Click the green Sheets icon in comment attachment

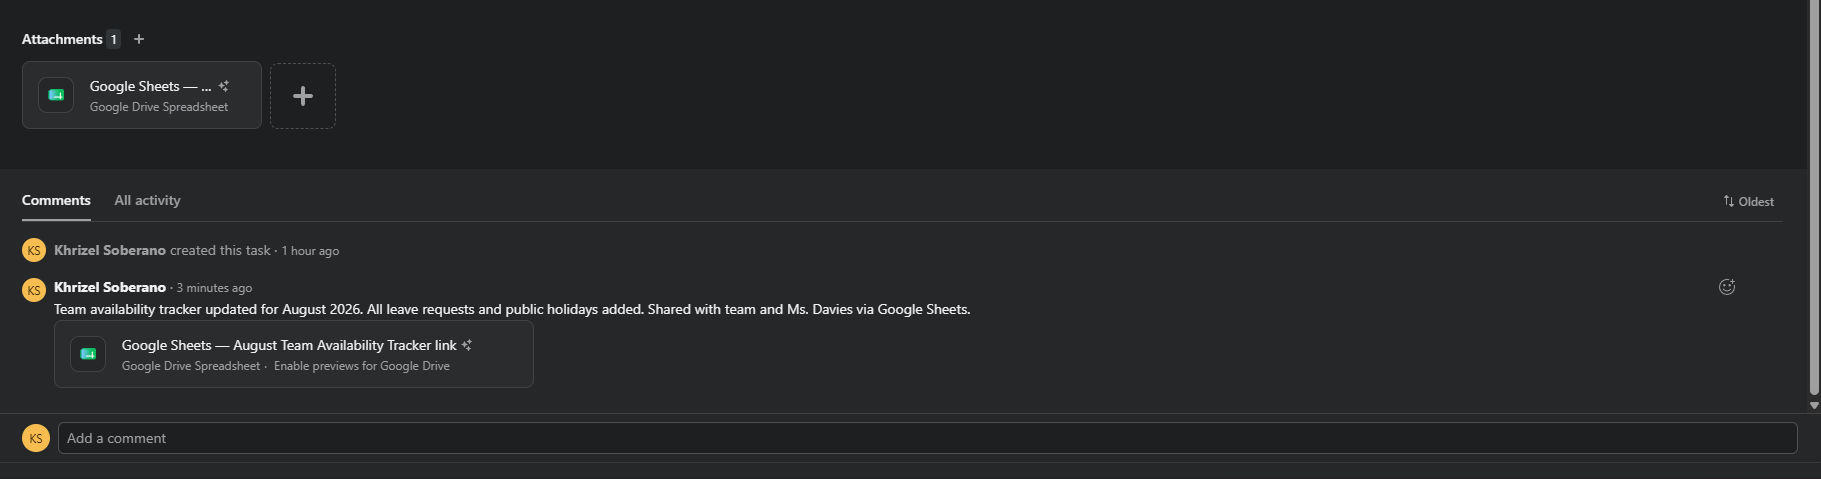click(88, 354)
